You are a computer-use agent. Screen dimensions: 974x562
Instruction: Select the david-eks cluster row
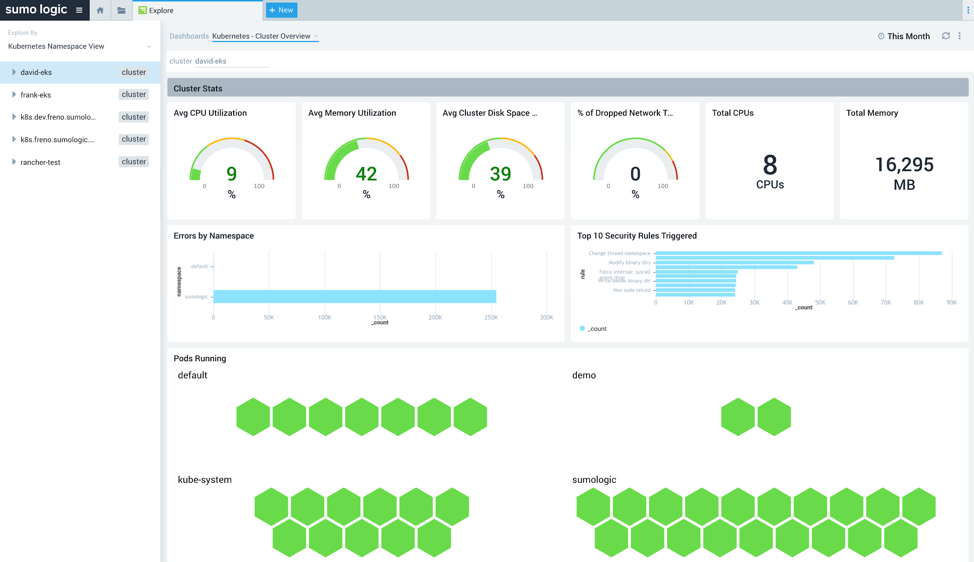[80, 72]
